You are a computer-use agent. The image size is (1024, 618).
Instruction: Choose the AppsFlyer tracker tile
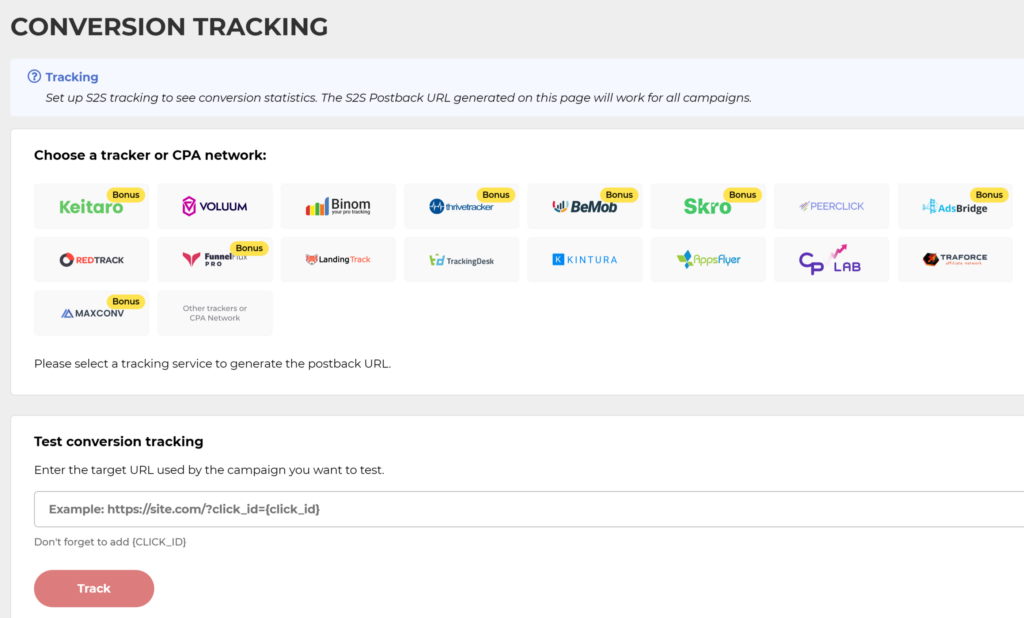click(708, 260)
